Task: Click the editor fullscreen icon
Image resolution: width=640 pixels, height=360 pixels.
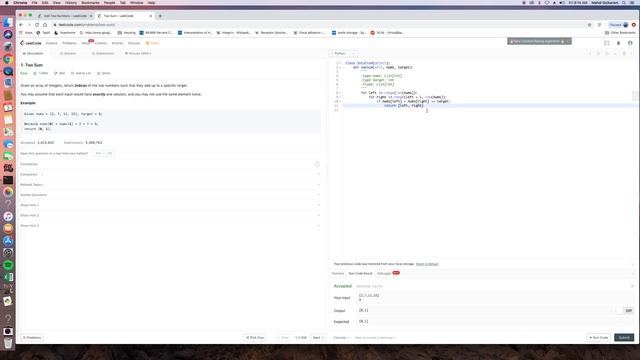Action: (632, 53)
